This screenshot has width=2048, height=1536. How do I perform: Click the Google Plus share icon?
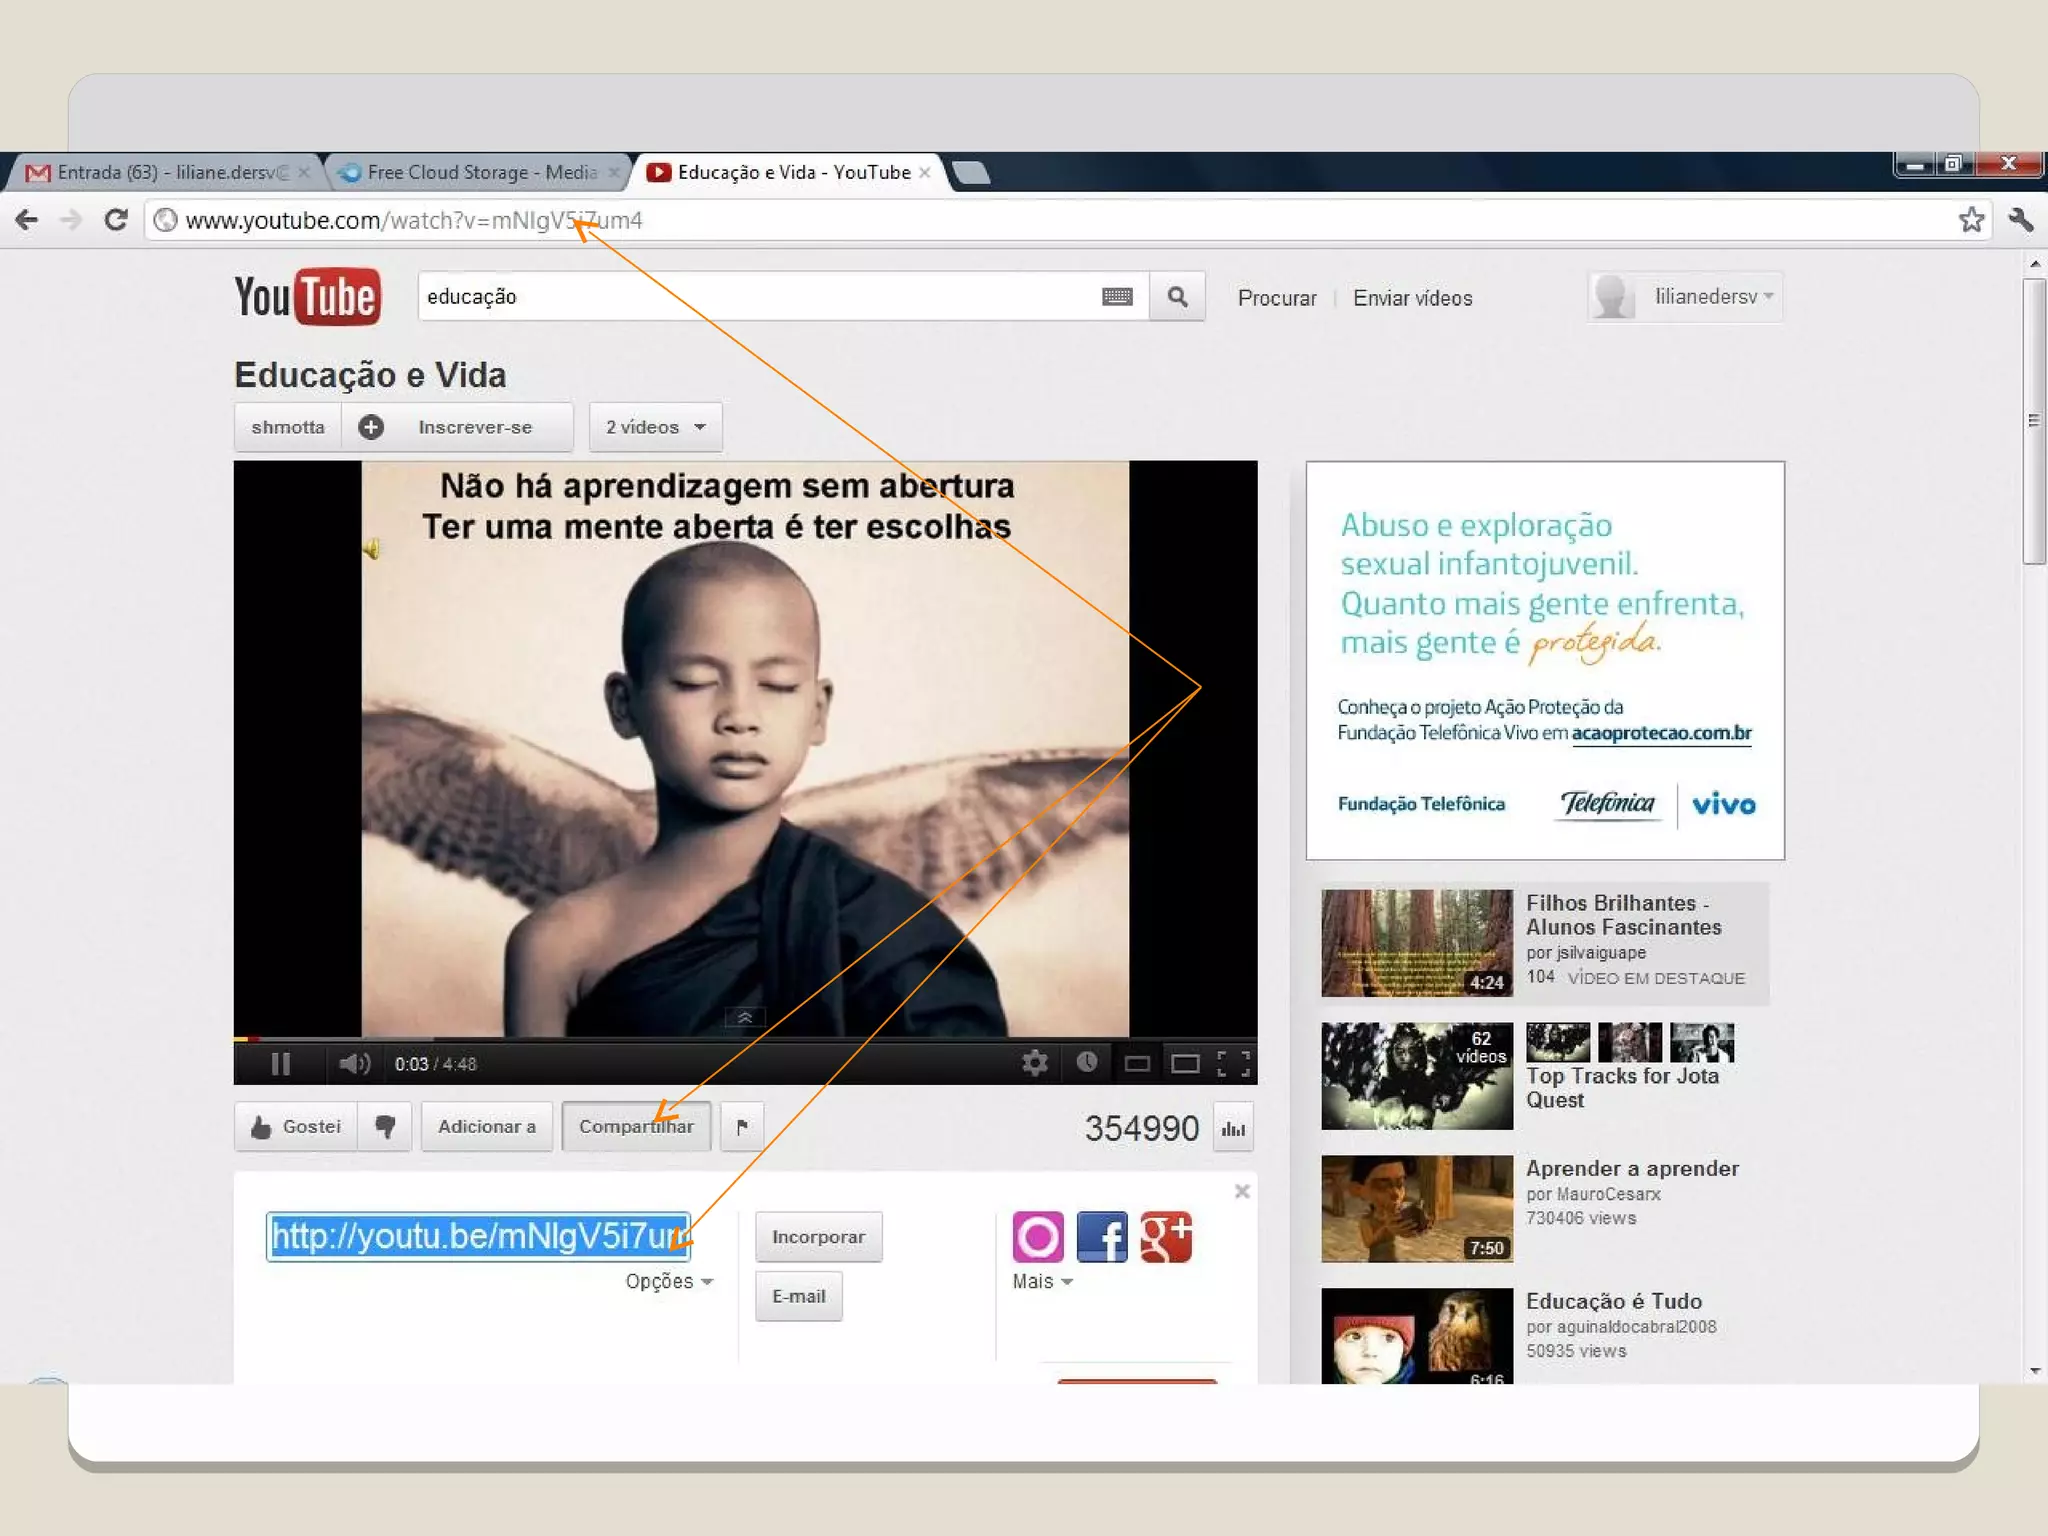[x=1166, y=1237]
